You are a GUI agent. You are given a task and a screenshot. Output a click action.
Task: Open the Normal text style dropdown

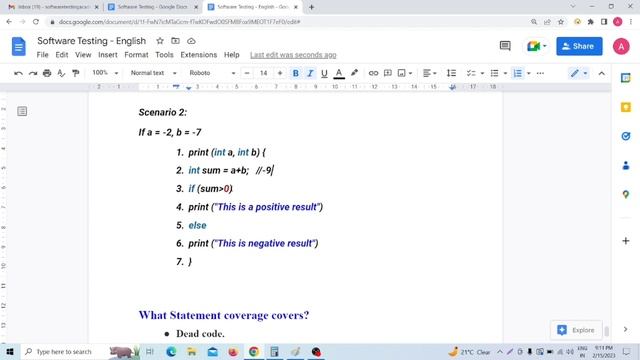point(153,73)
